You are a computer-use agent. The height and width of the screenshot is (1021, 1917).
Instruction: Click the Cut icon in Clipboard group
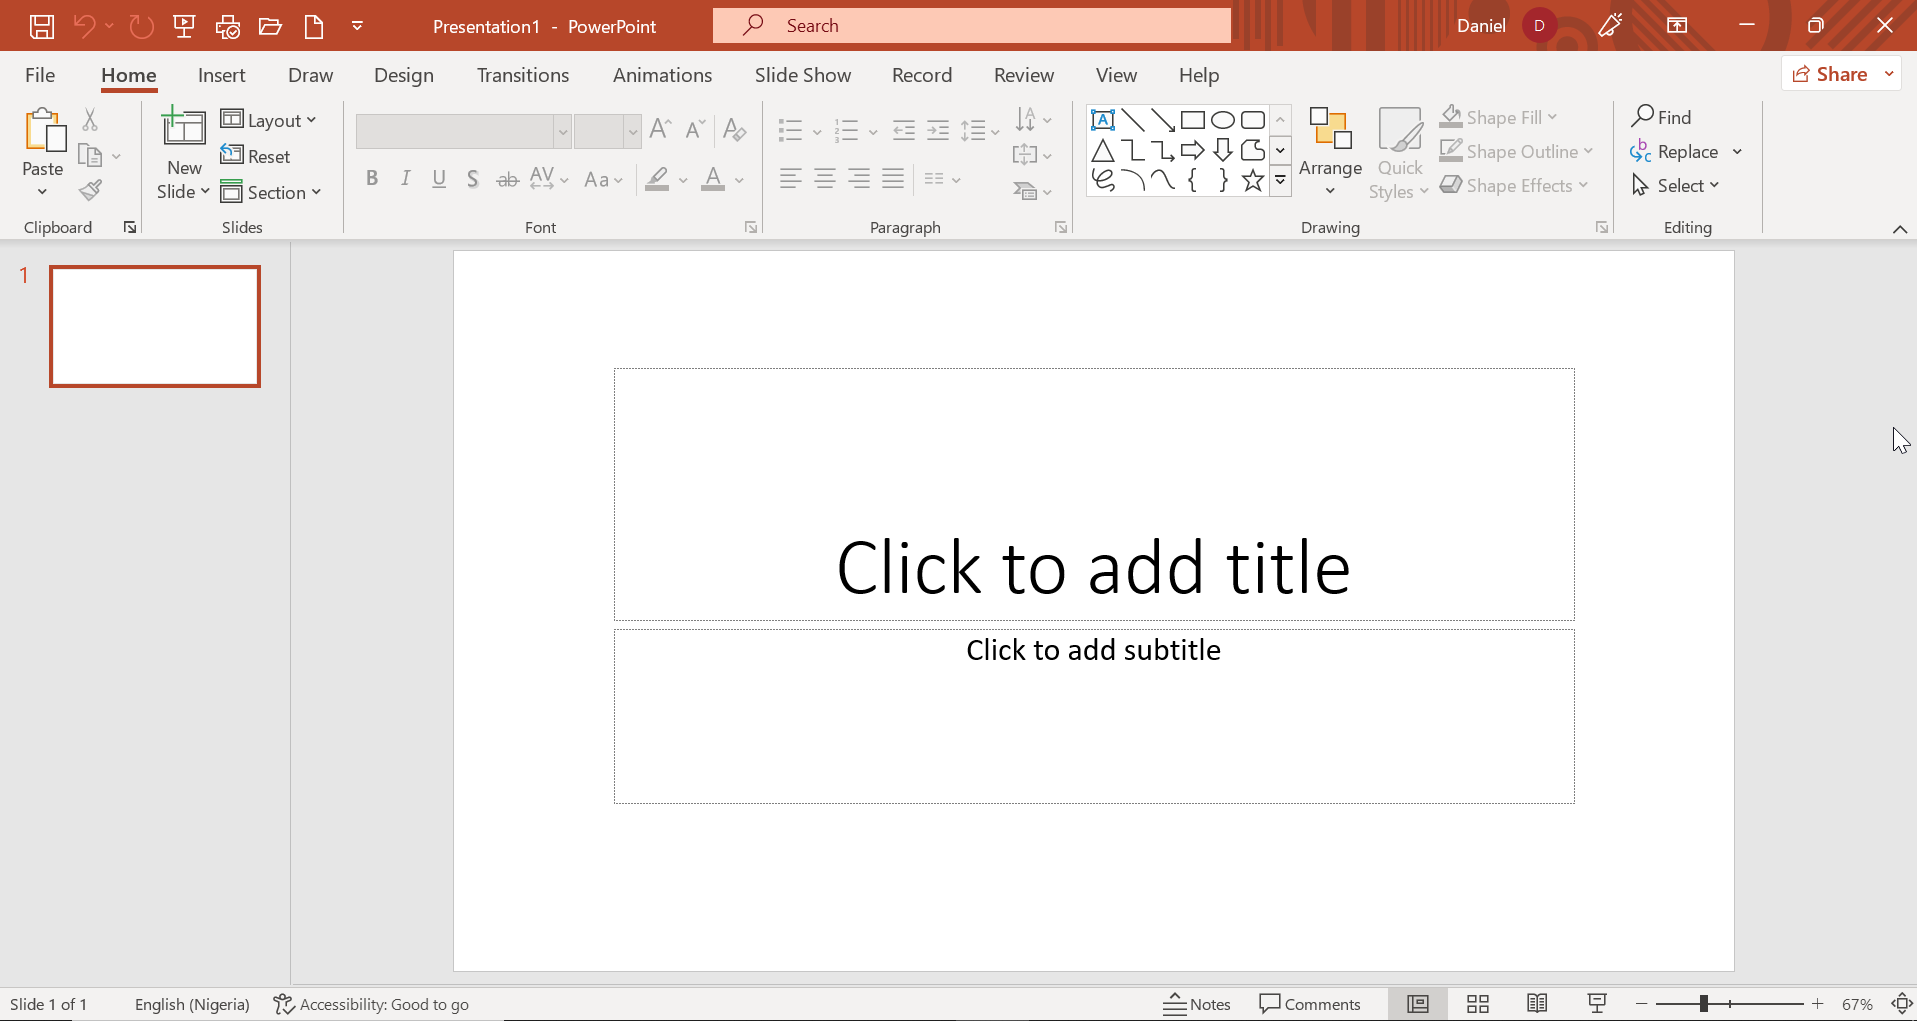tap(90, 119)
